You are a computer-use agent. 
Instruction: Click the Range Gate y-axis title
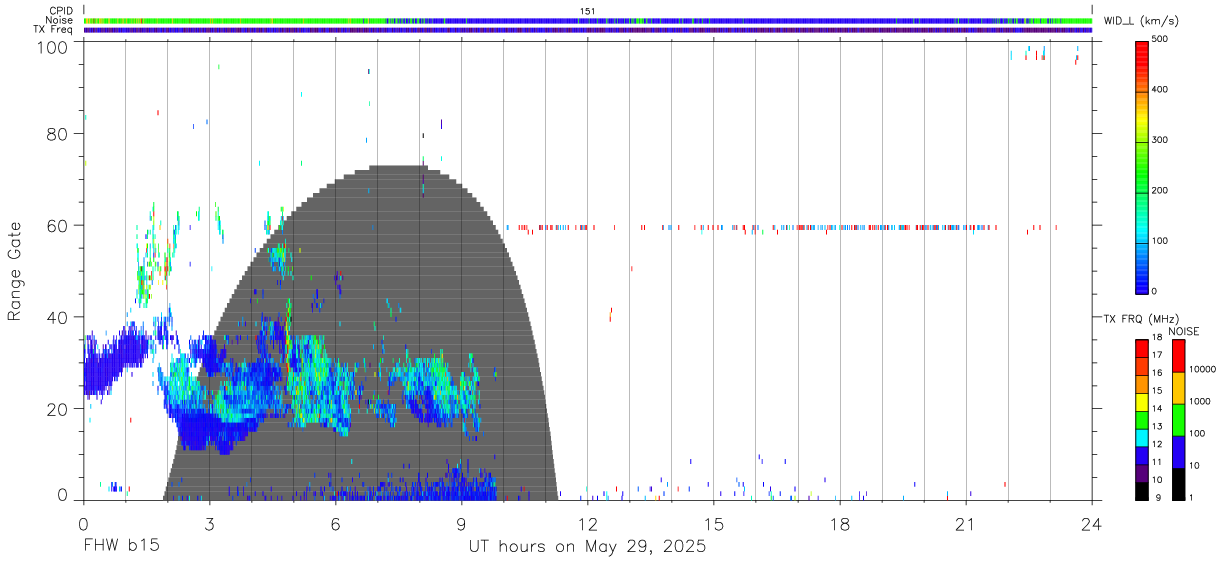pos(15,272)
